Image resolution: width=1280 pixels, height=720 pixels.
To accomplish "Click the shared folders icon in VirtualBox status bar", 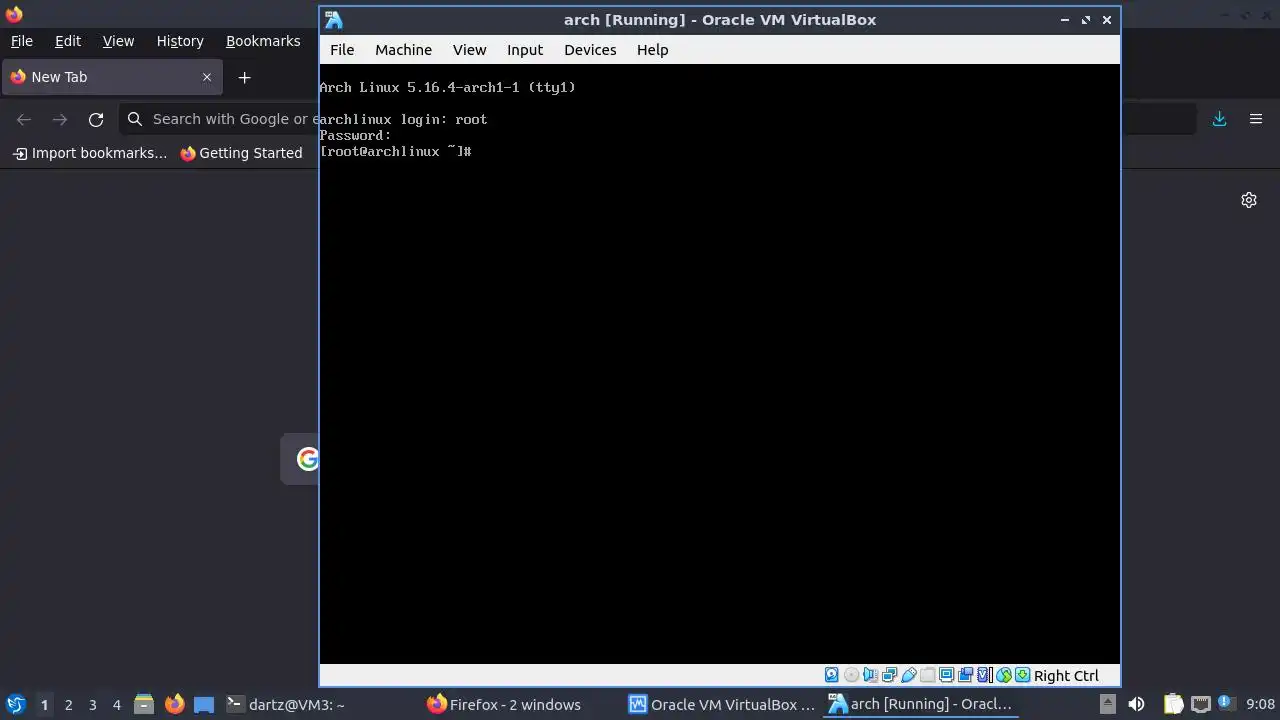I will pyautogui.click(x=927, y=675).
